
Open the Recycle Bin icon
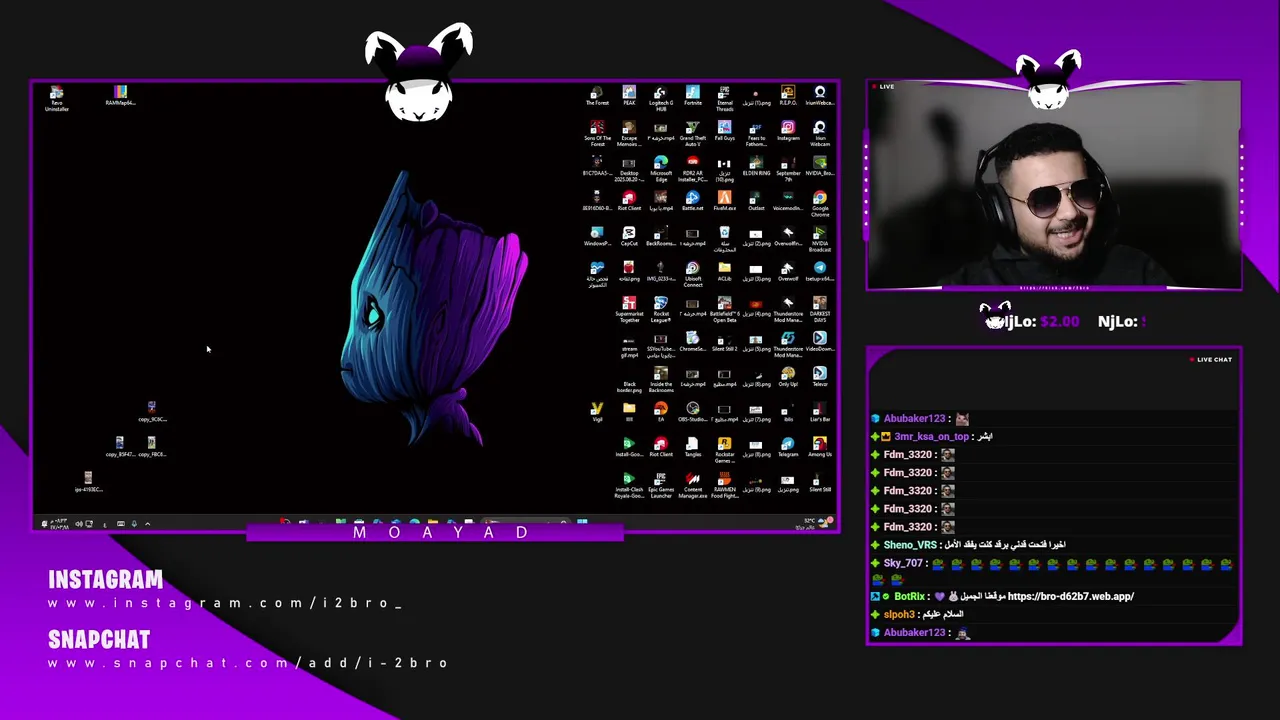[724, 239]
